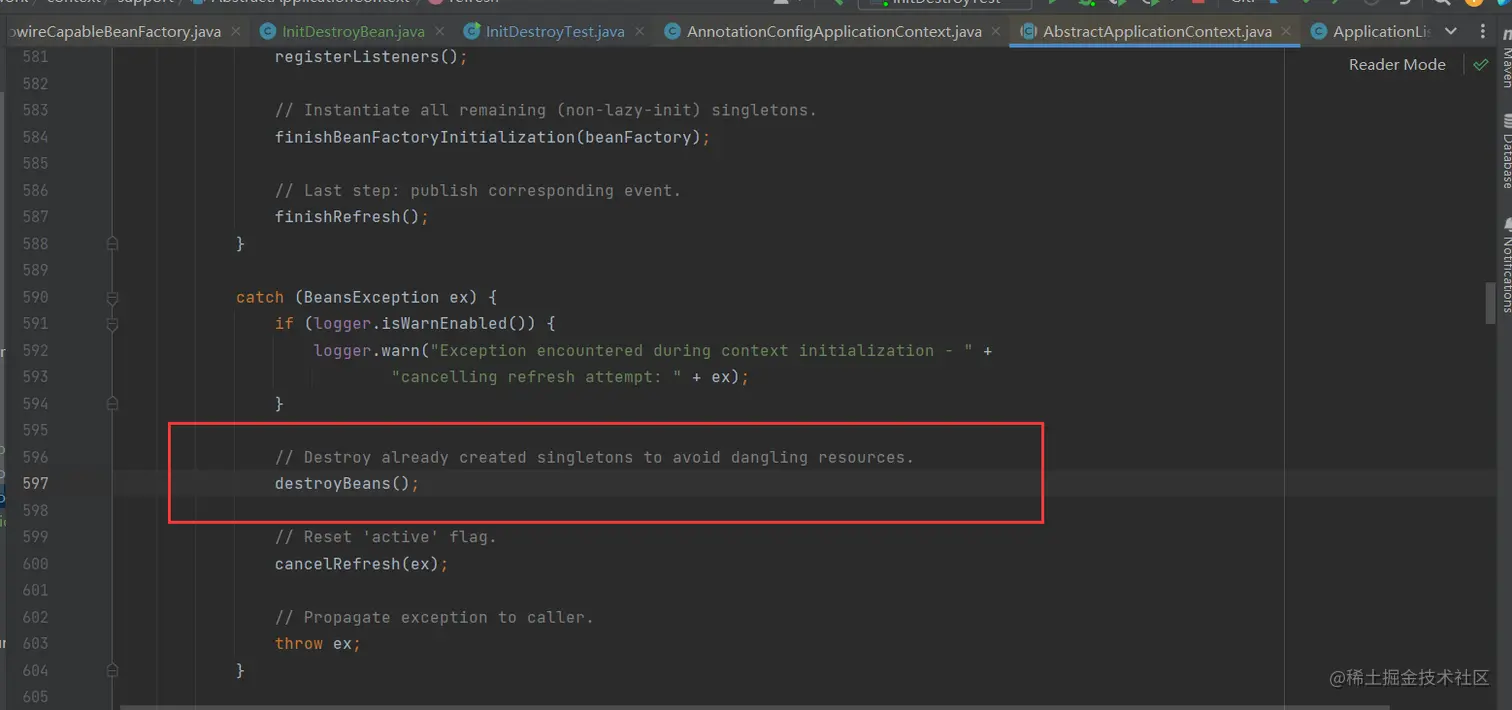
Task: Click the finishRefresh() call
Action: coord(351,217)
